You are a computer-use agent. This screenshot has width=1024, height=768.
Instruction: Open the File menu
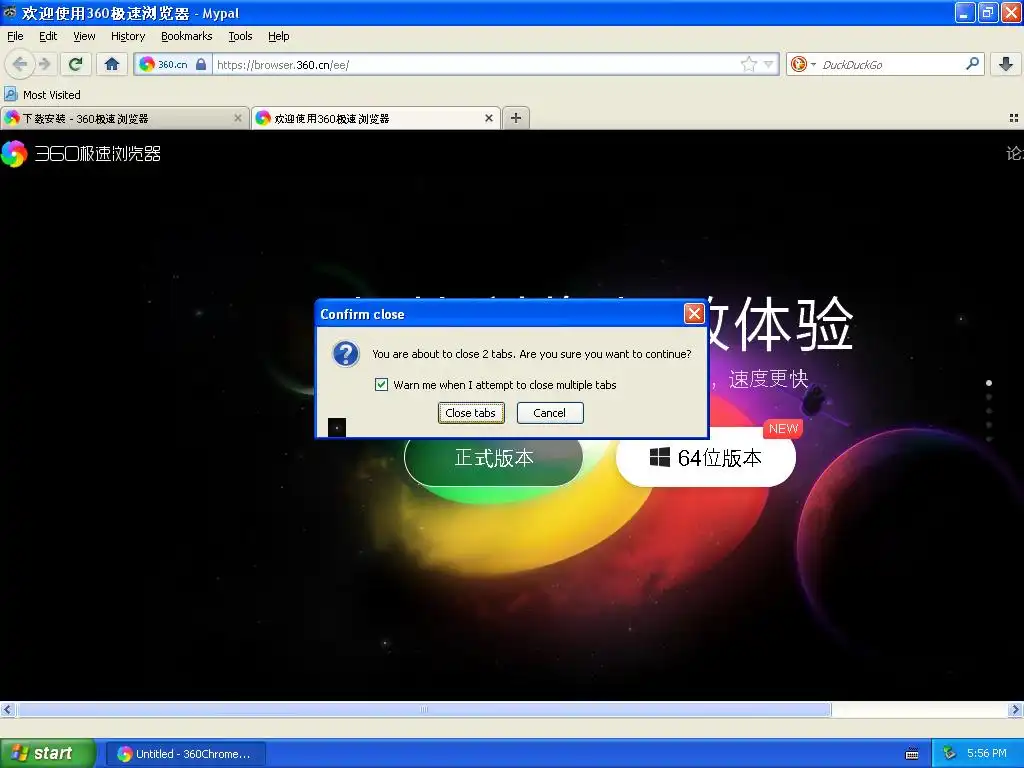15,36
